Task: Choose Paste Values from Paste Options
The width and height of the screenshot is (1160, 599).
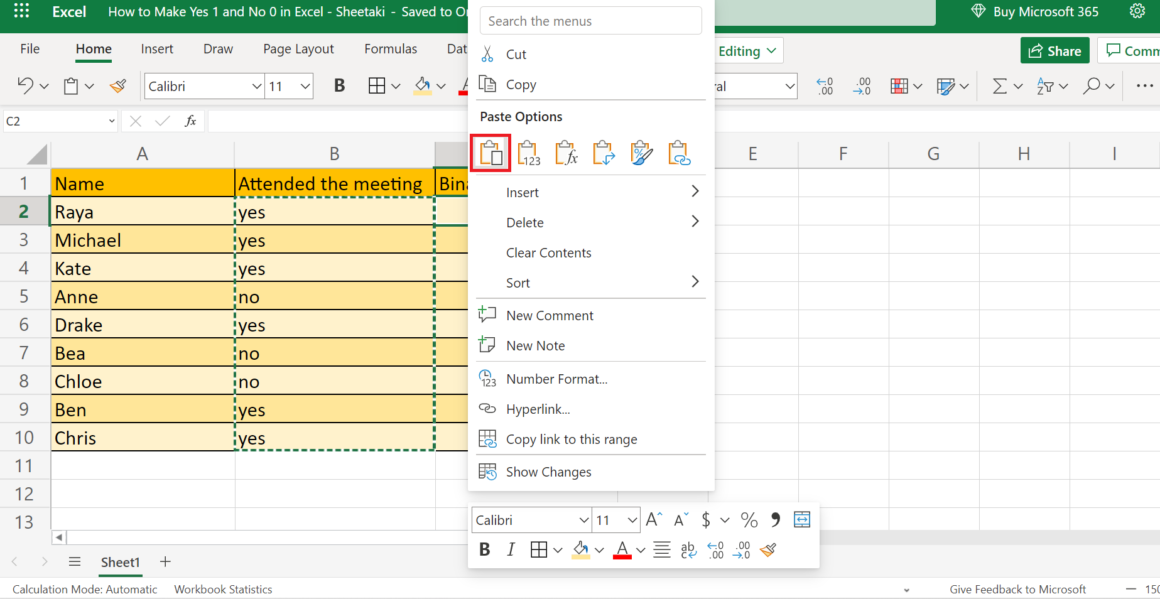Action: click(x=528, y=152)
